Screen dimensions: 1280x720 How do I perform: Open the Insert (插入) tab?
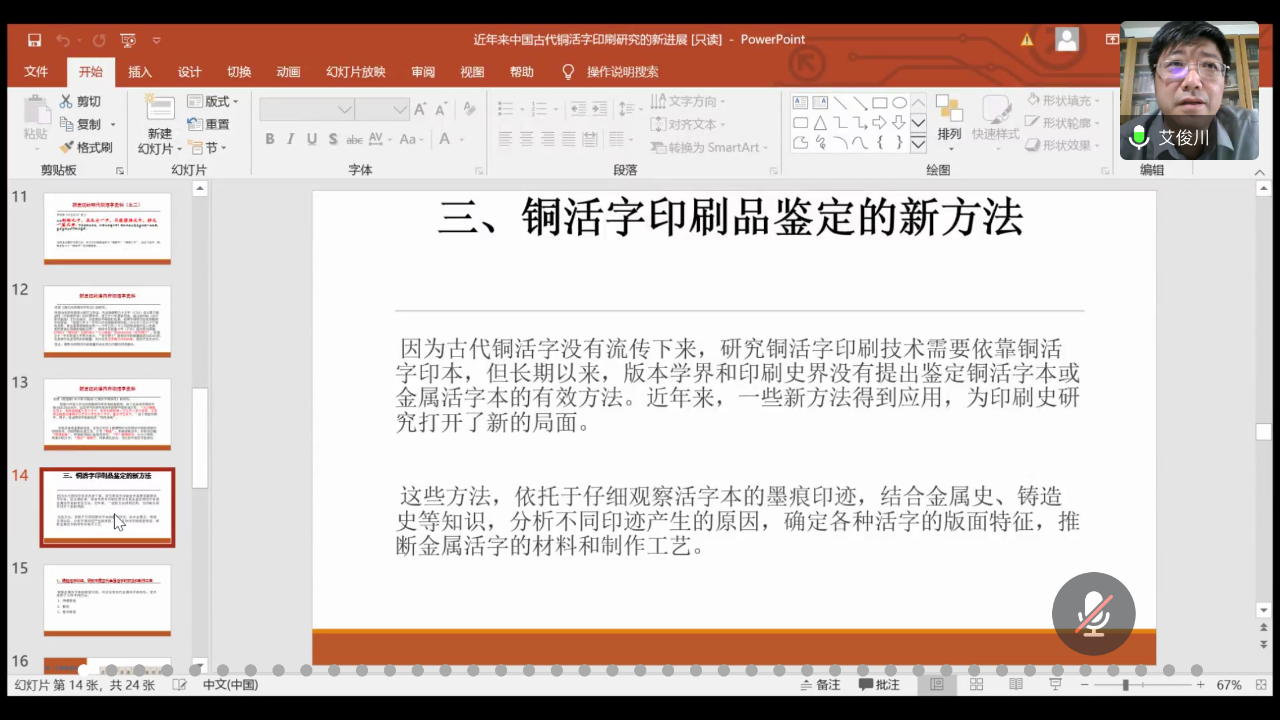140,72
